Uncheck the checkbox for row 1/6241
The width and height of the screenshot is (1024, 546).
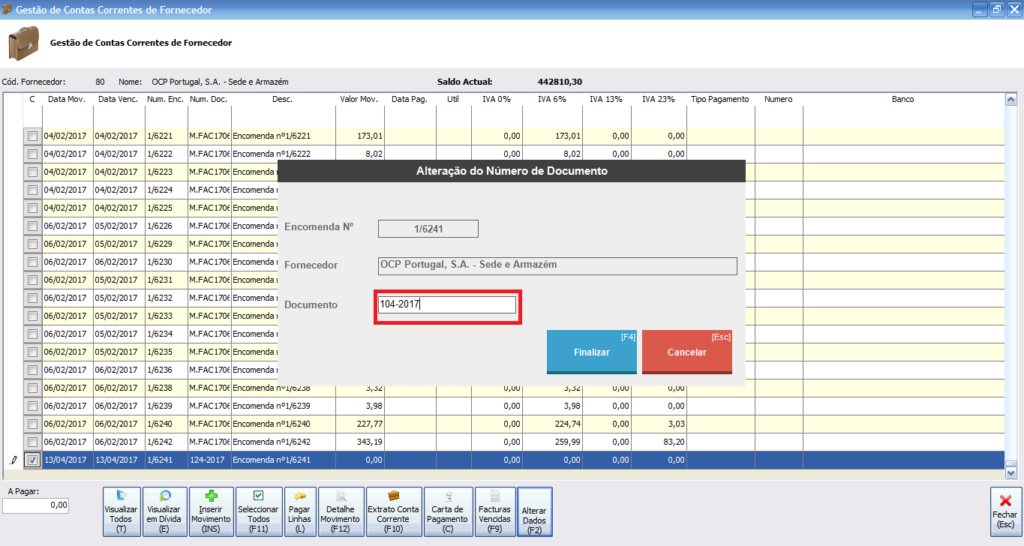pyautogui.click(x=32, y=460)
